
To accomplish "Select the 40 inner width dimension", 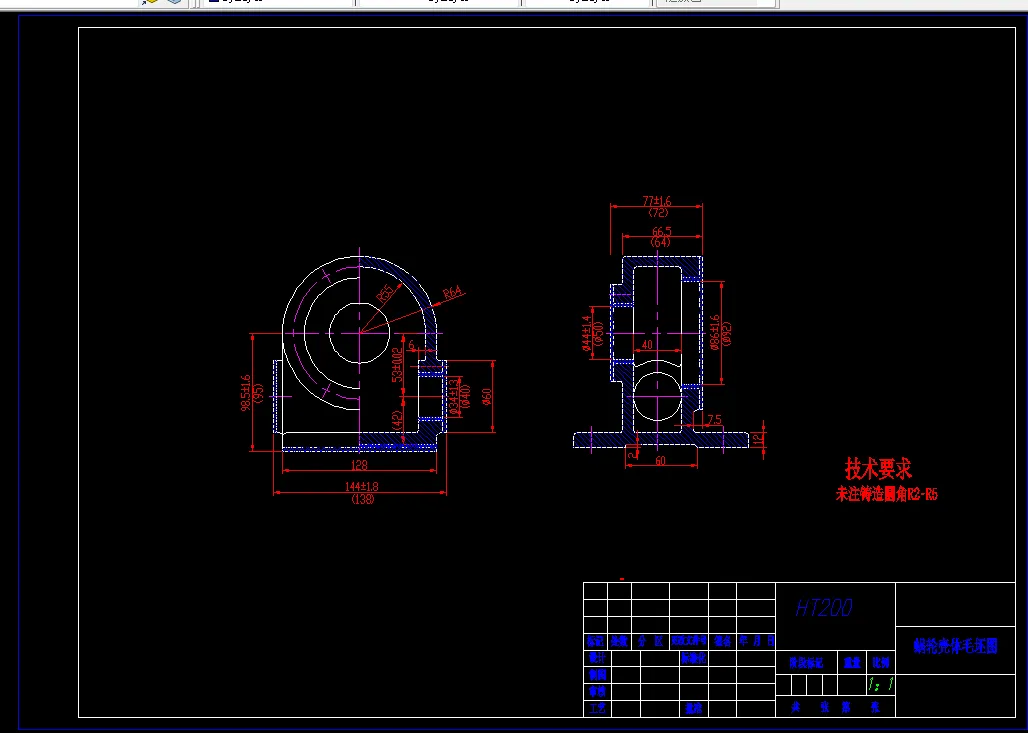I will (648, 344).
